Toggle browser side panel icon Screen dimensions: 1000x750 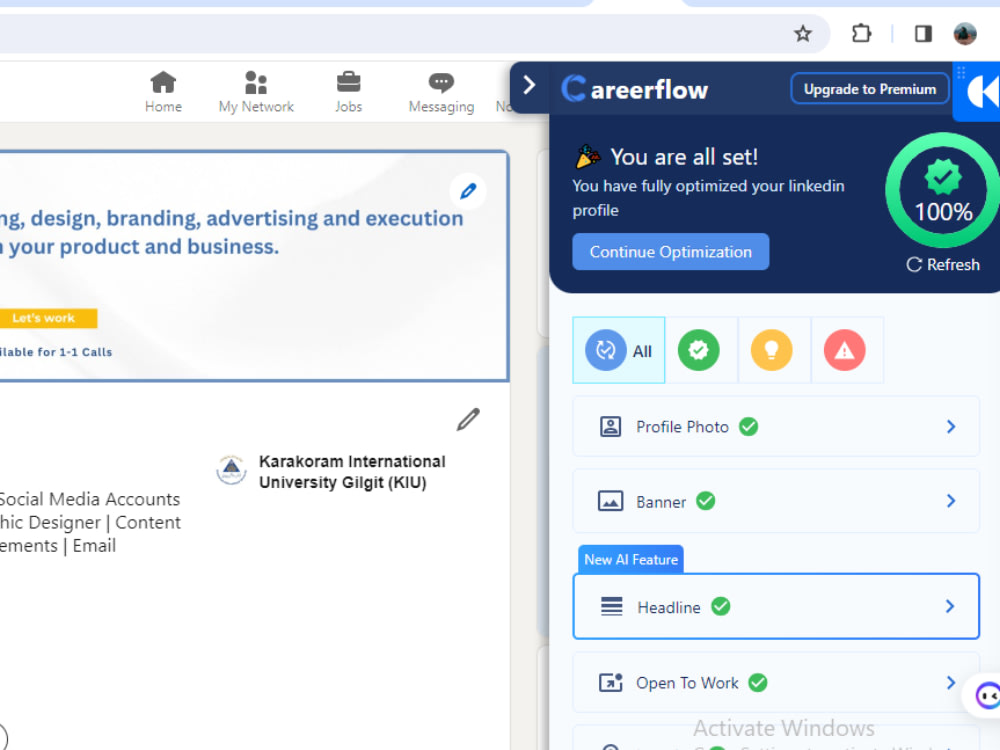(923, 33)
